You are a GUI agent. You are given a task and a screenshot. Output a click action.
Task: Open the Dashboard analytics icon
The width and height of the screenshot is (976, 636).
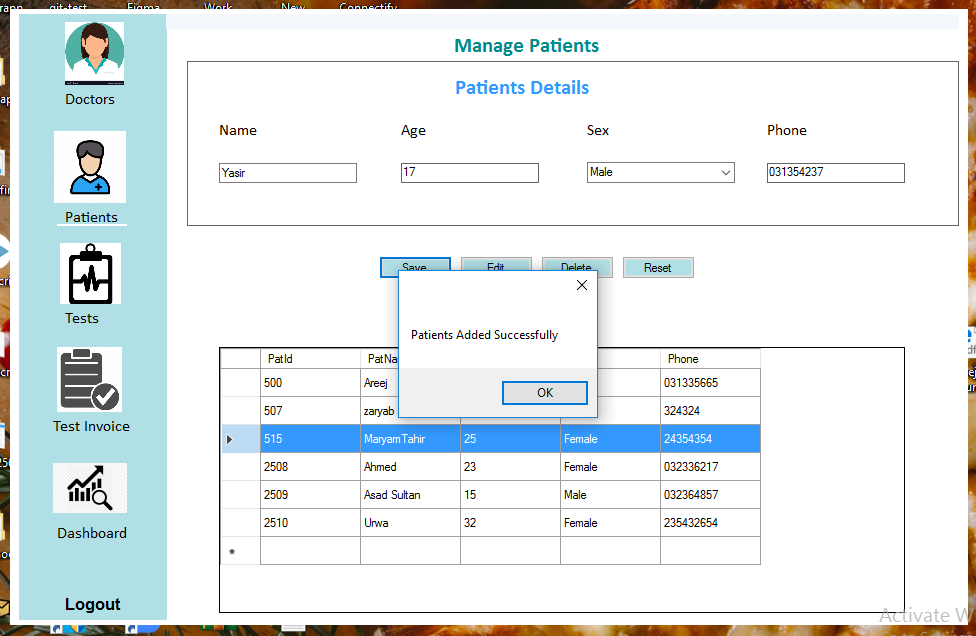tap(90, 488)
